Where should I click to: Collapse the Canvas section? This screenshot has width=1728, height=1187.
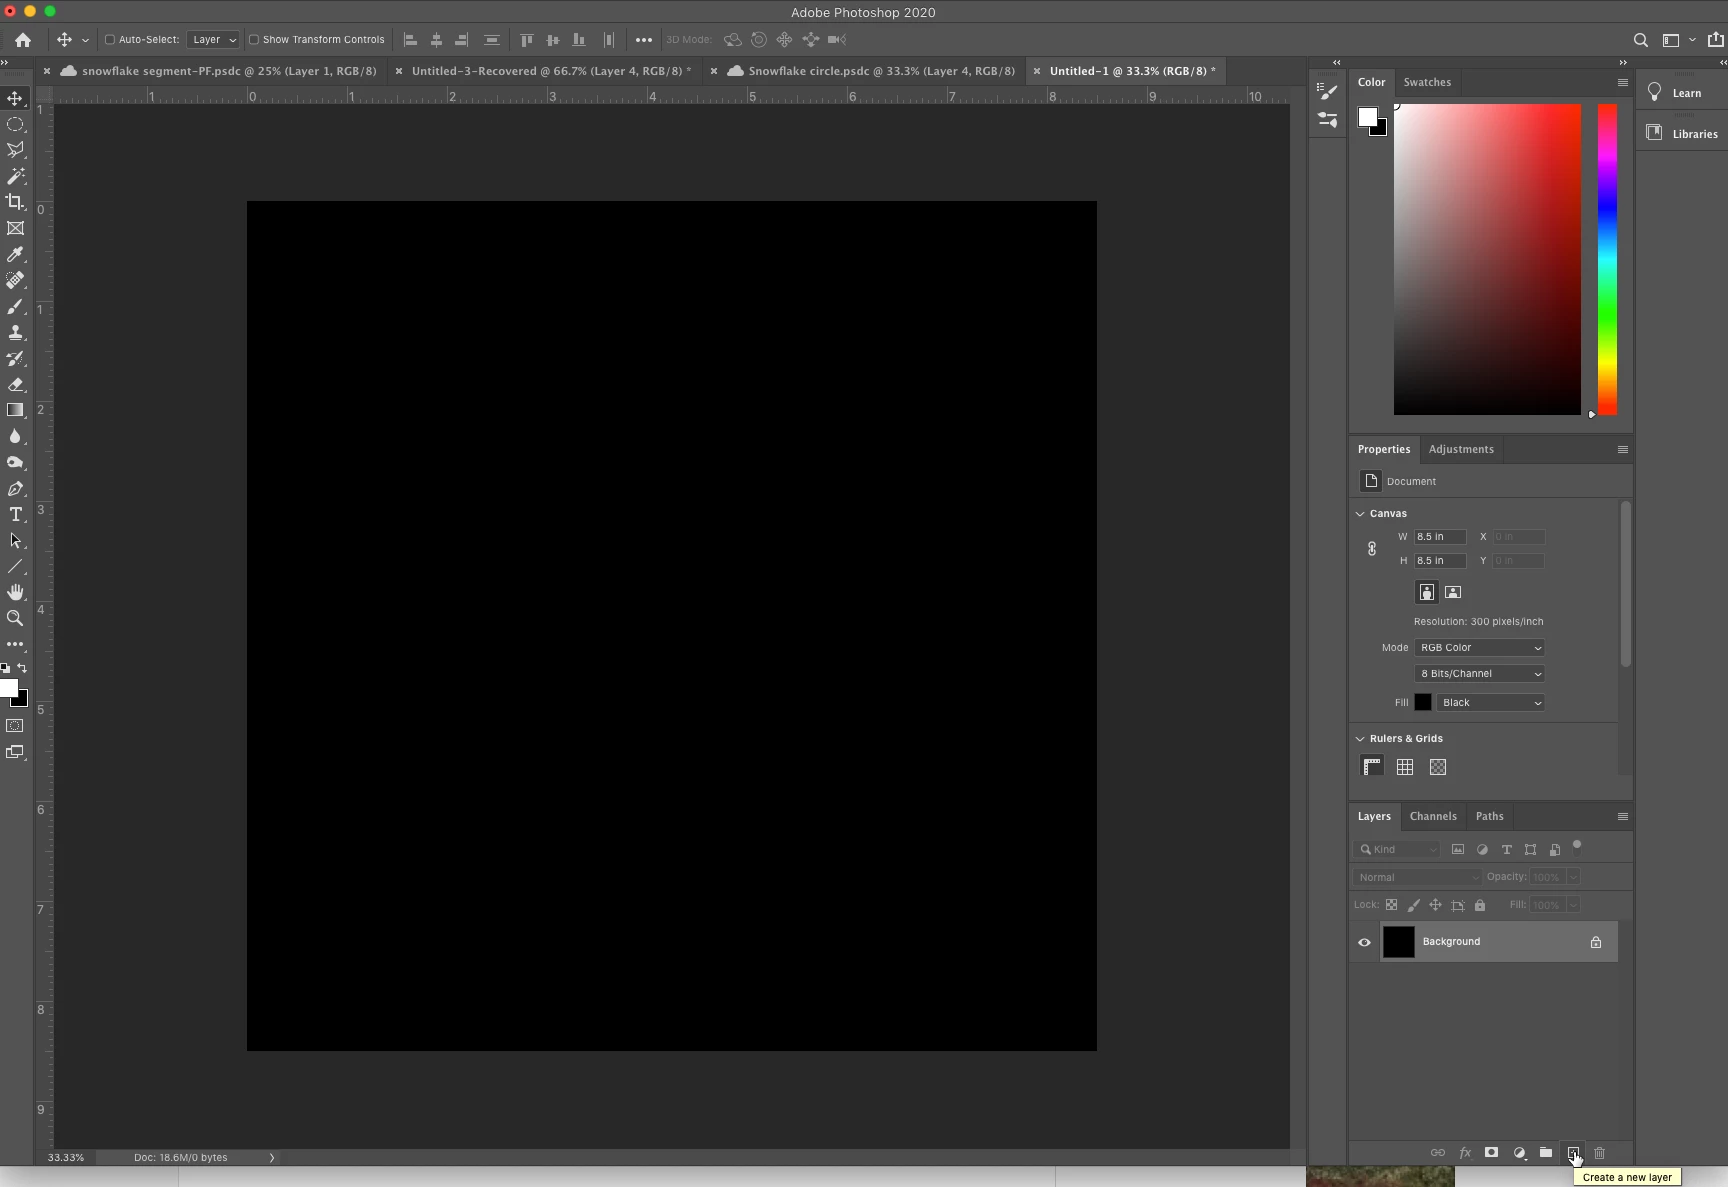point(1360,514)
